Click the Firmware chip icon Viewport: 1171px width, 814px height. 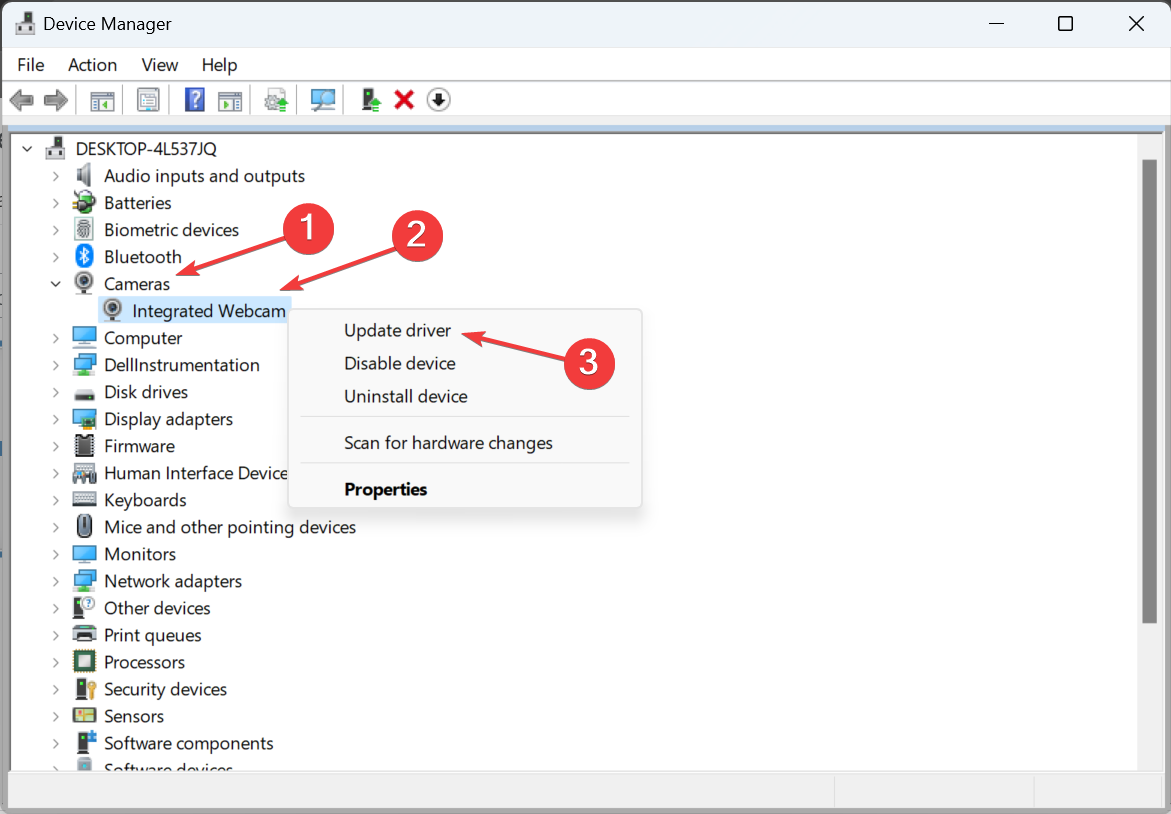coord(84,446)
